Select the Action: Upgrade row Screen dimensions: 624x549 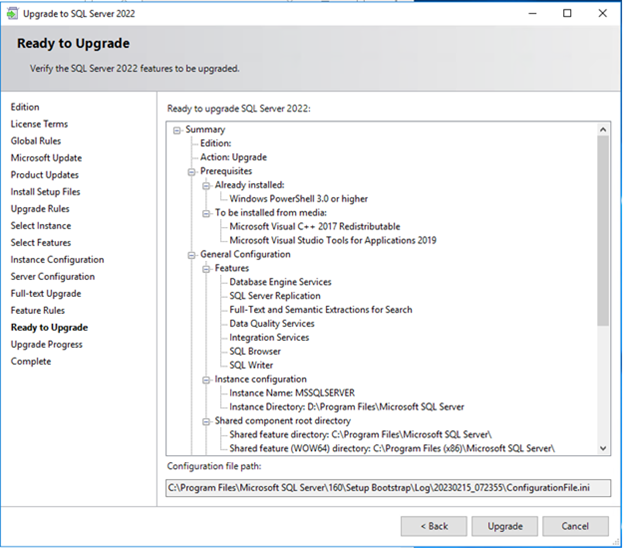(x=233, y=157)
